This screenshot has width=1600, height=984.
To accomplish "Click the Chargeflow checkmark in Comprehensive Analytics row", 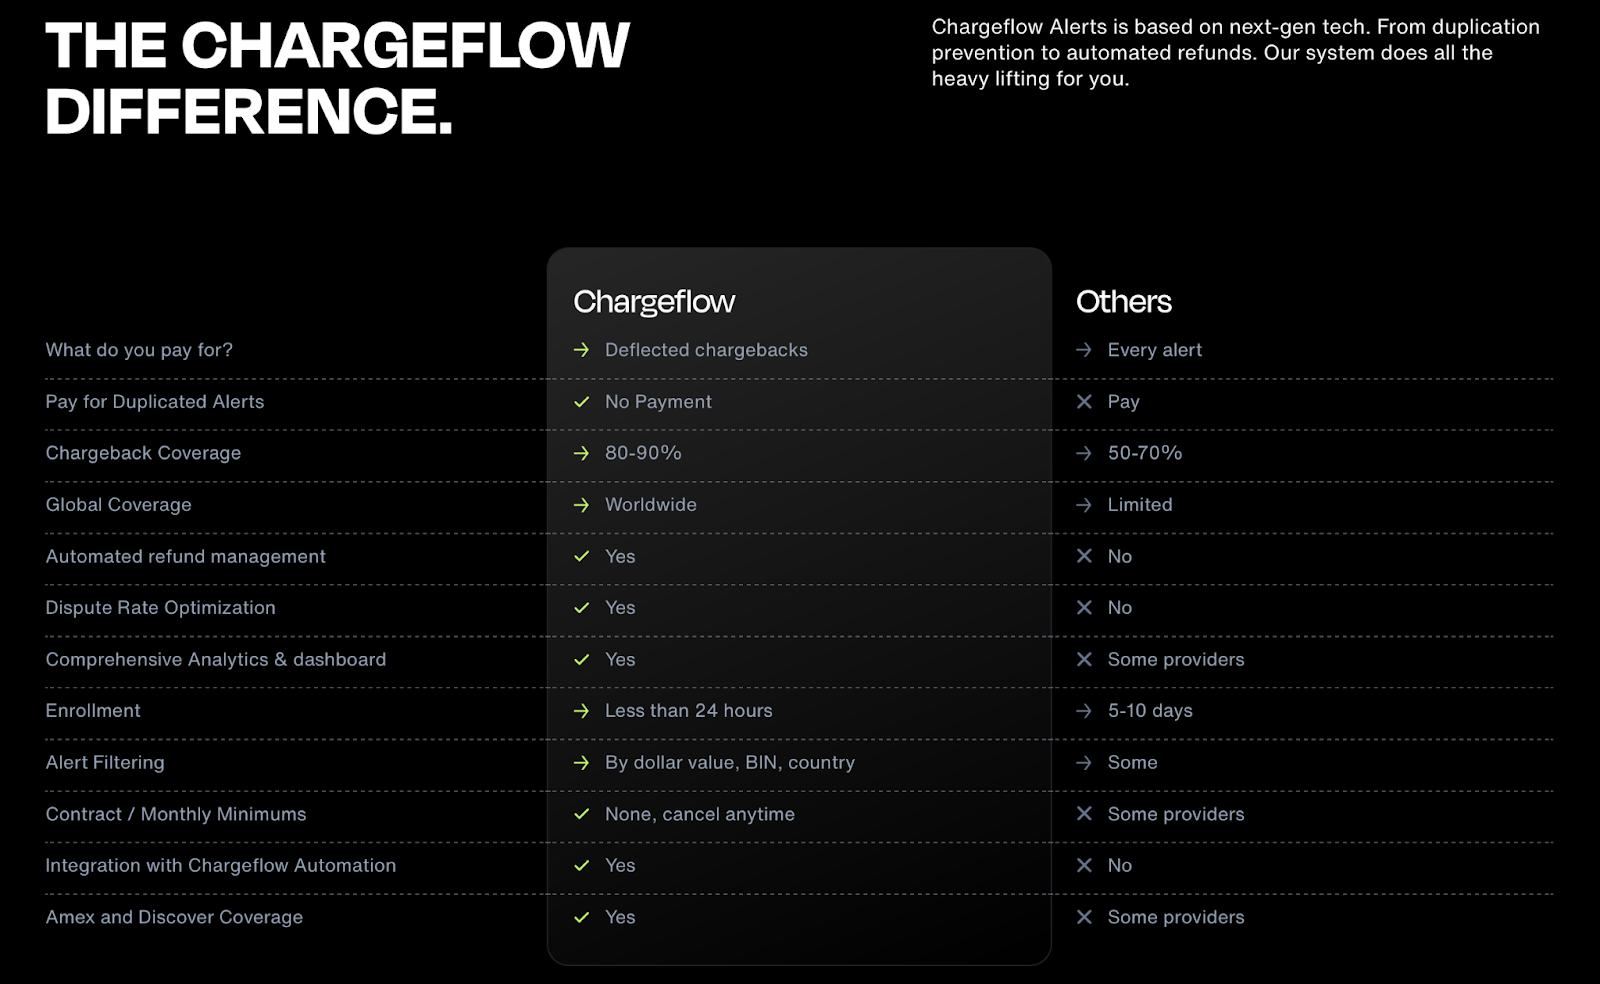I will [581, 660].
